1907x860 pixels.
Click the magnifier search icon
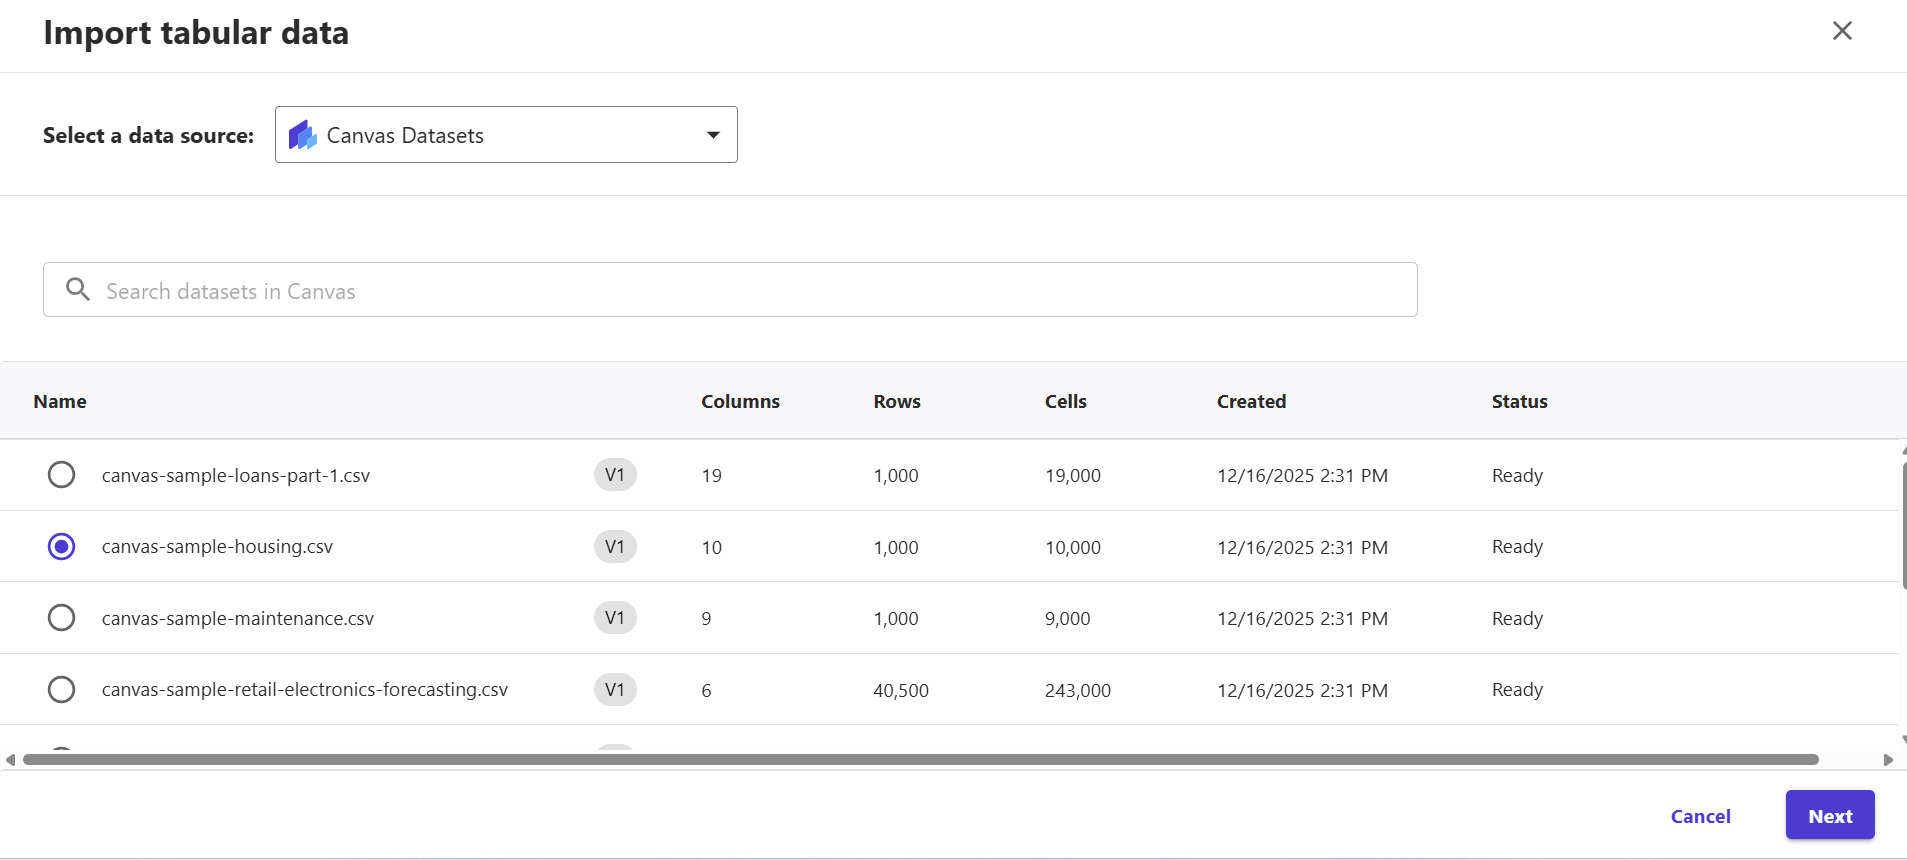pyautogui.click(x=78, y=290)
